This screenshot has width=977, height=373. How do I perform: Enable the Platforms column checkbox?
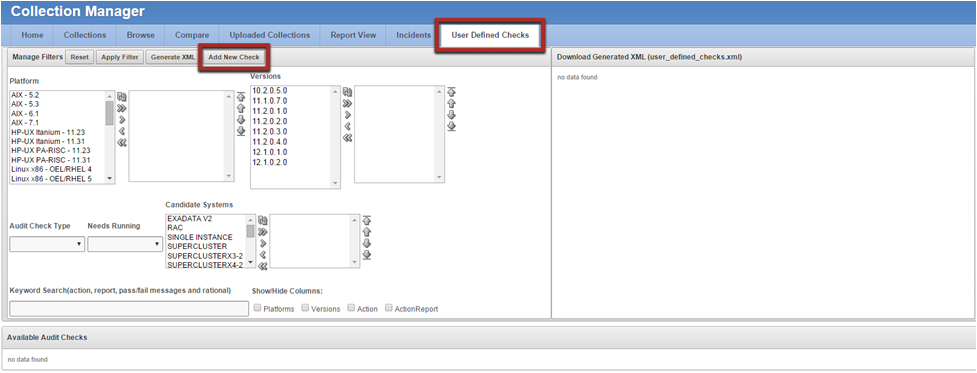coord(258,308)
